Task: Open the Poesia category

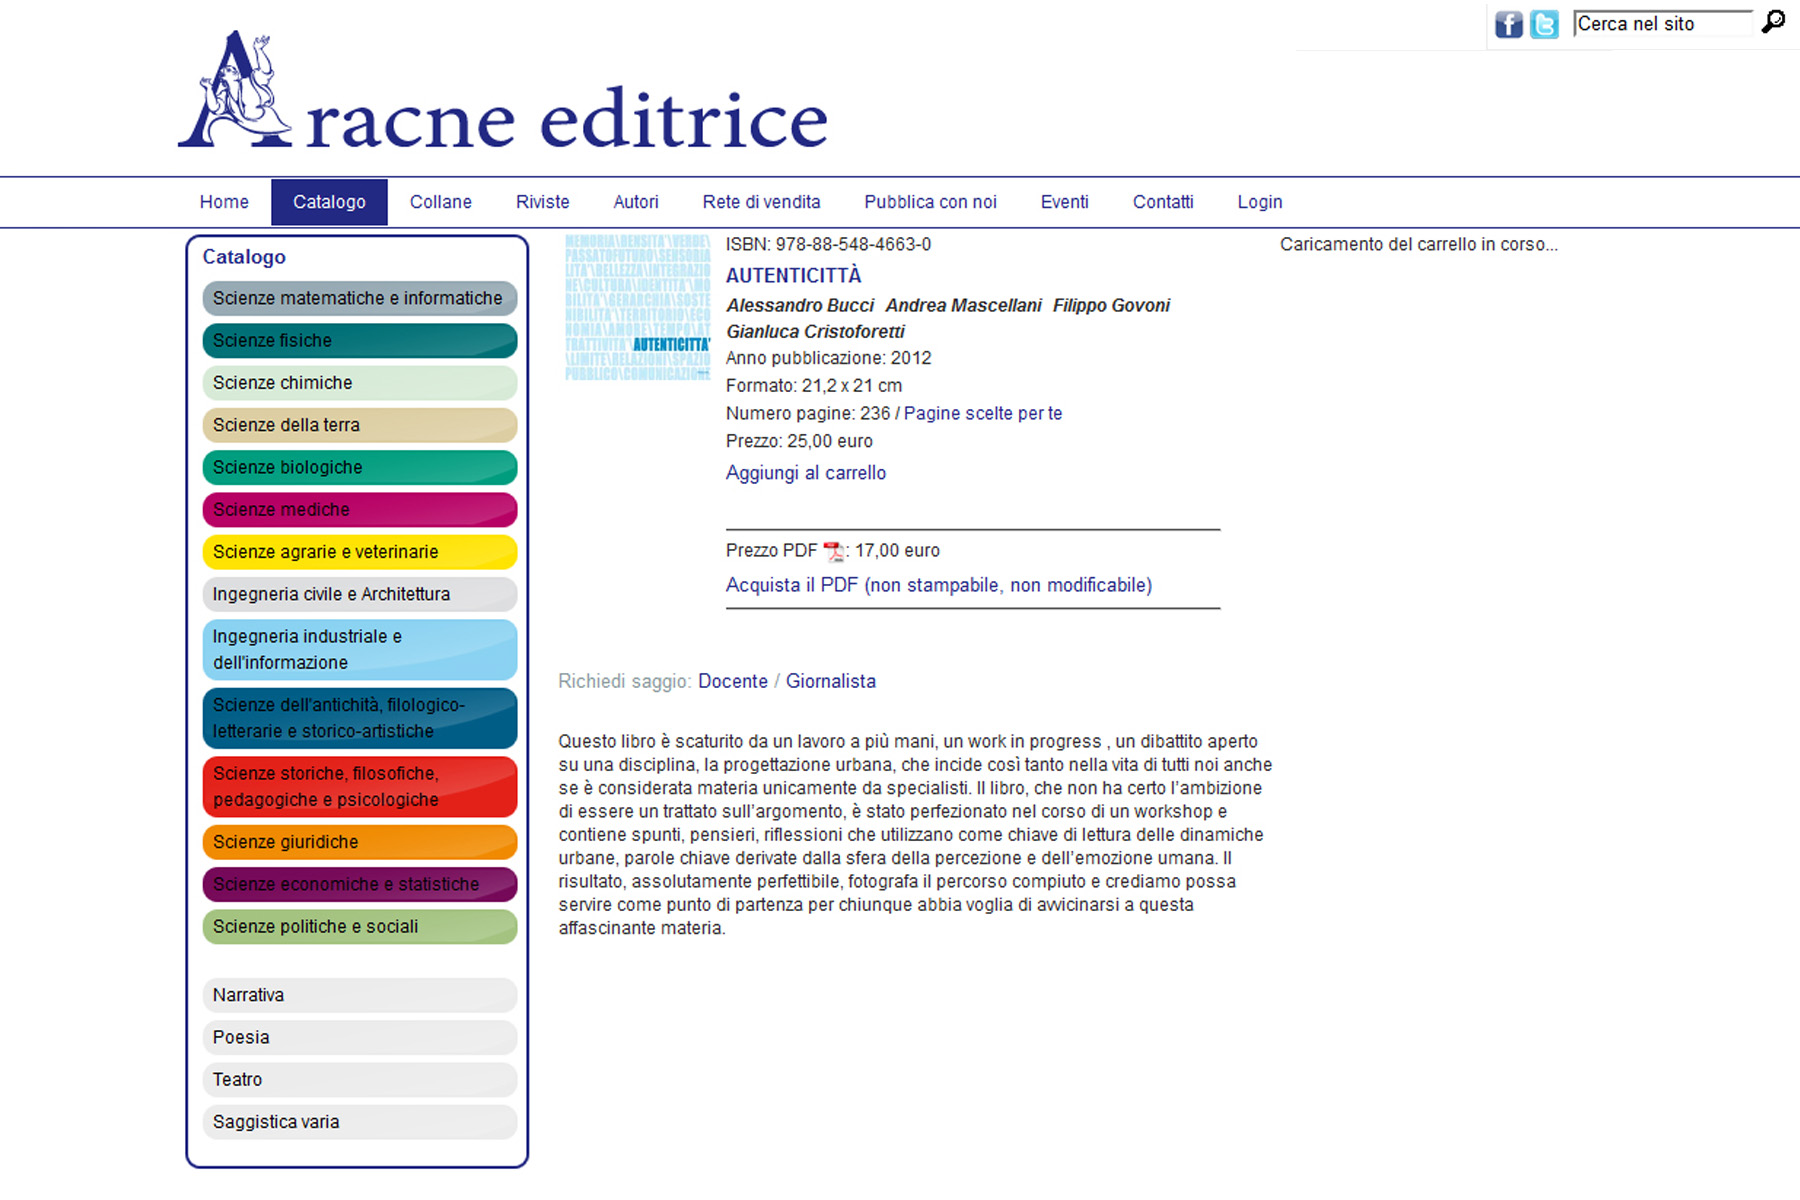Action: [x=360, y=1038]
